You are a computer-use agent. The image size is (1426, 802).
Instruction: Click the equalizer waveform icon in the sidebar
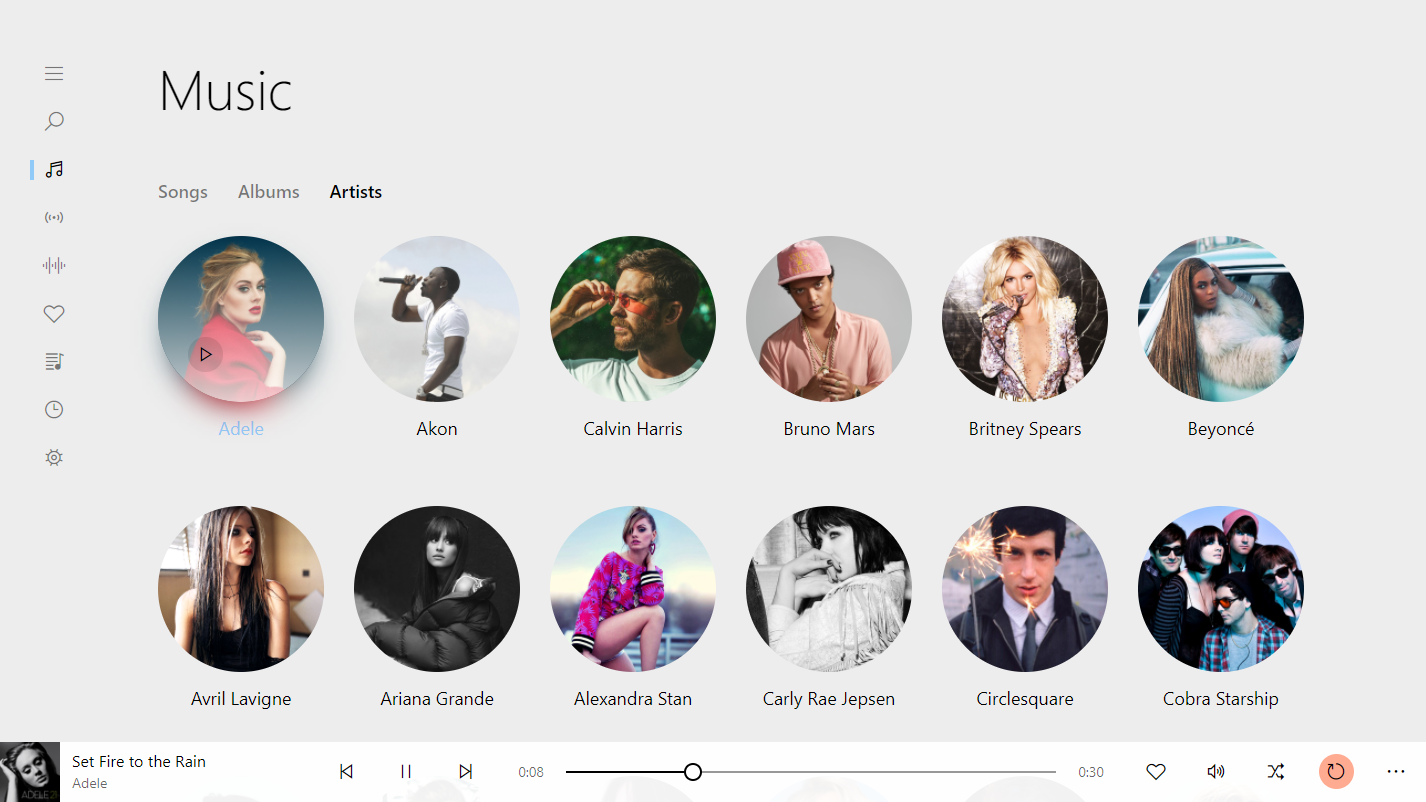[54, 265]
